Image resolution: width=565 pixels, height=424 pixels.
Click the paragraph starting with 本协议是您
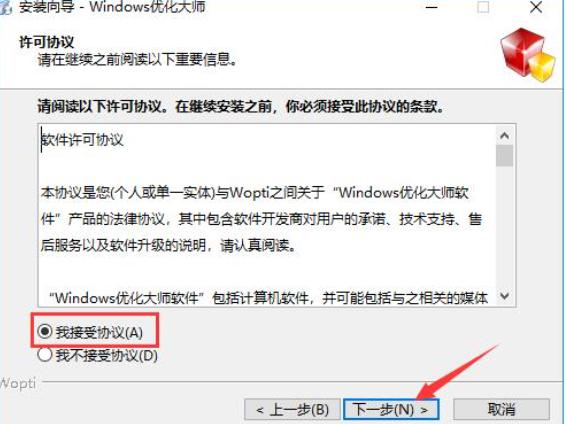pos(261,219)
